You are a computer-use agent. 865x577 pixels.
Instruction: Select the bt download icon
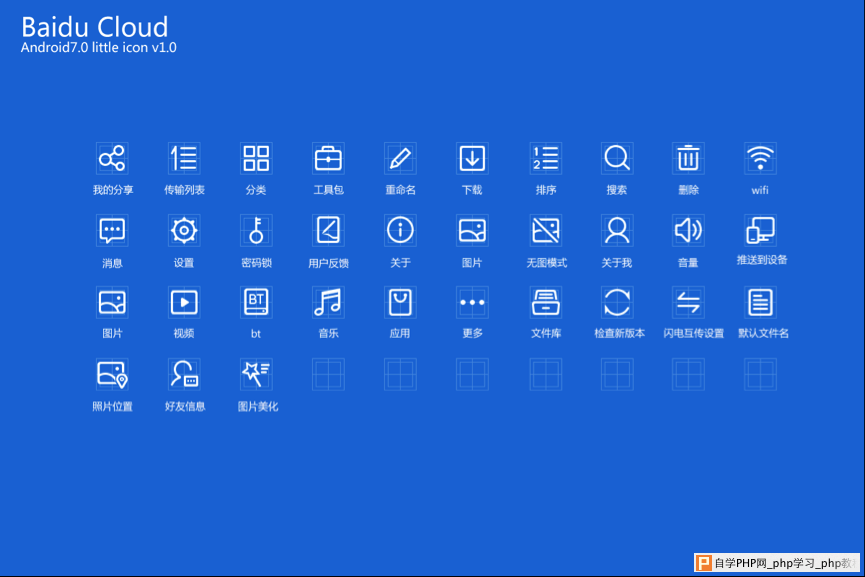pyautogui.click(x=256, y=302)
